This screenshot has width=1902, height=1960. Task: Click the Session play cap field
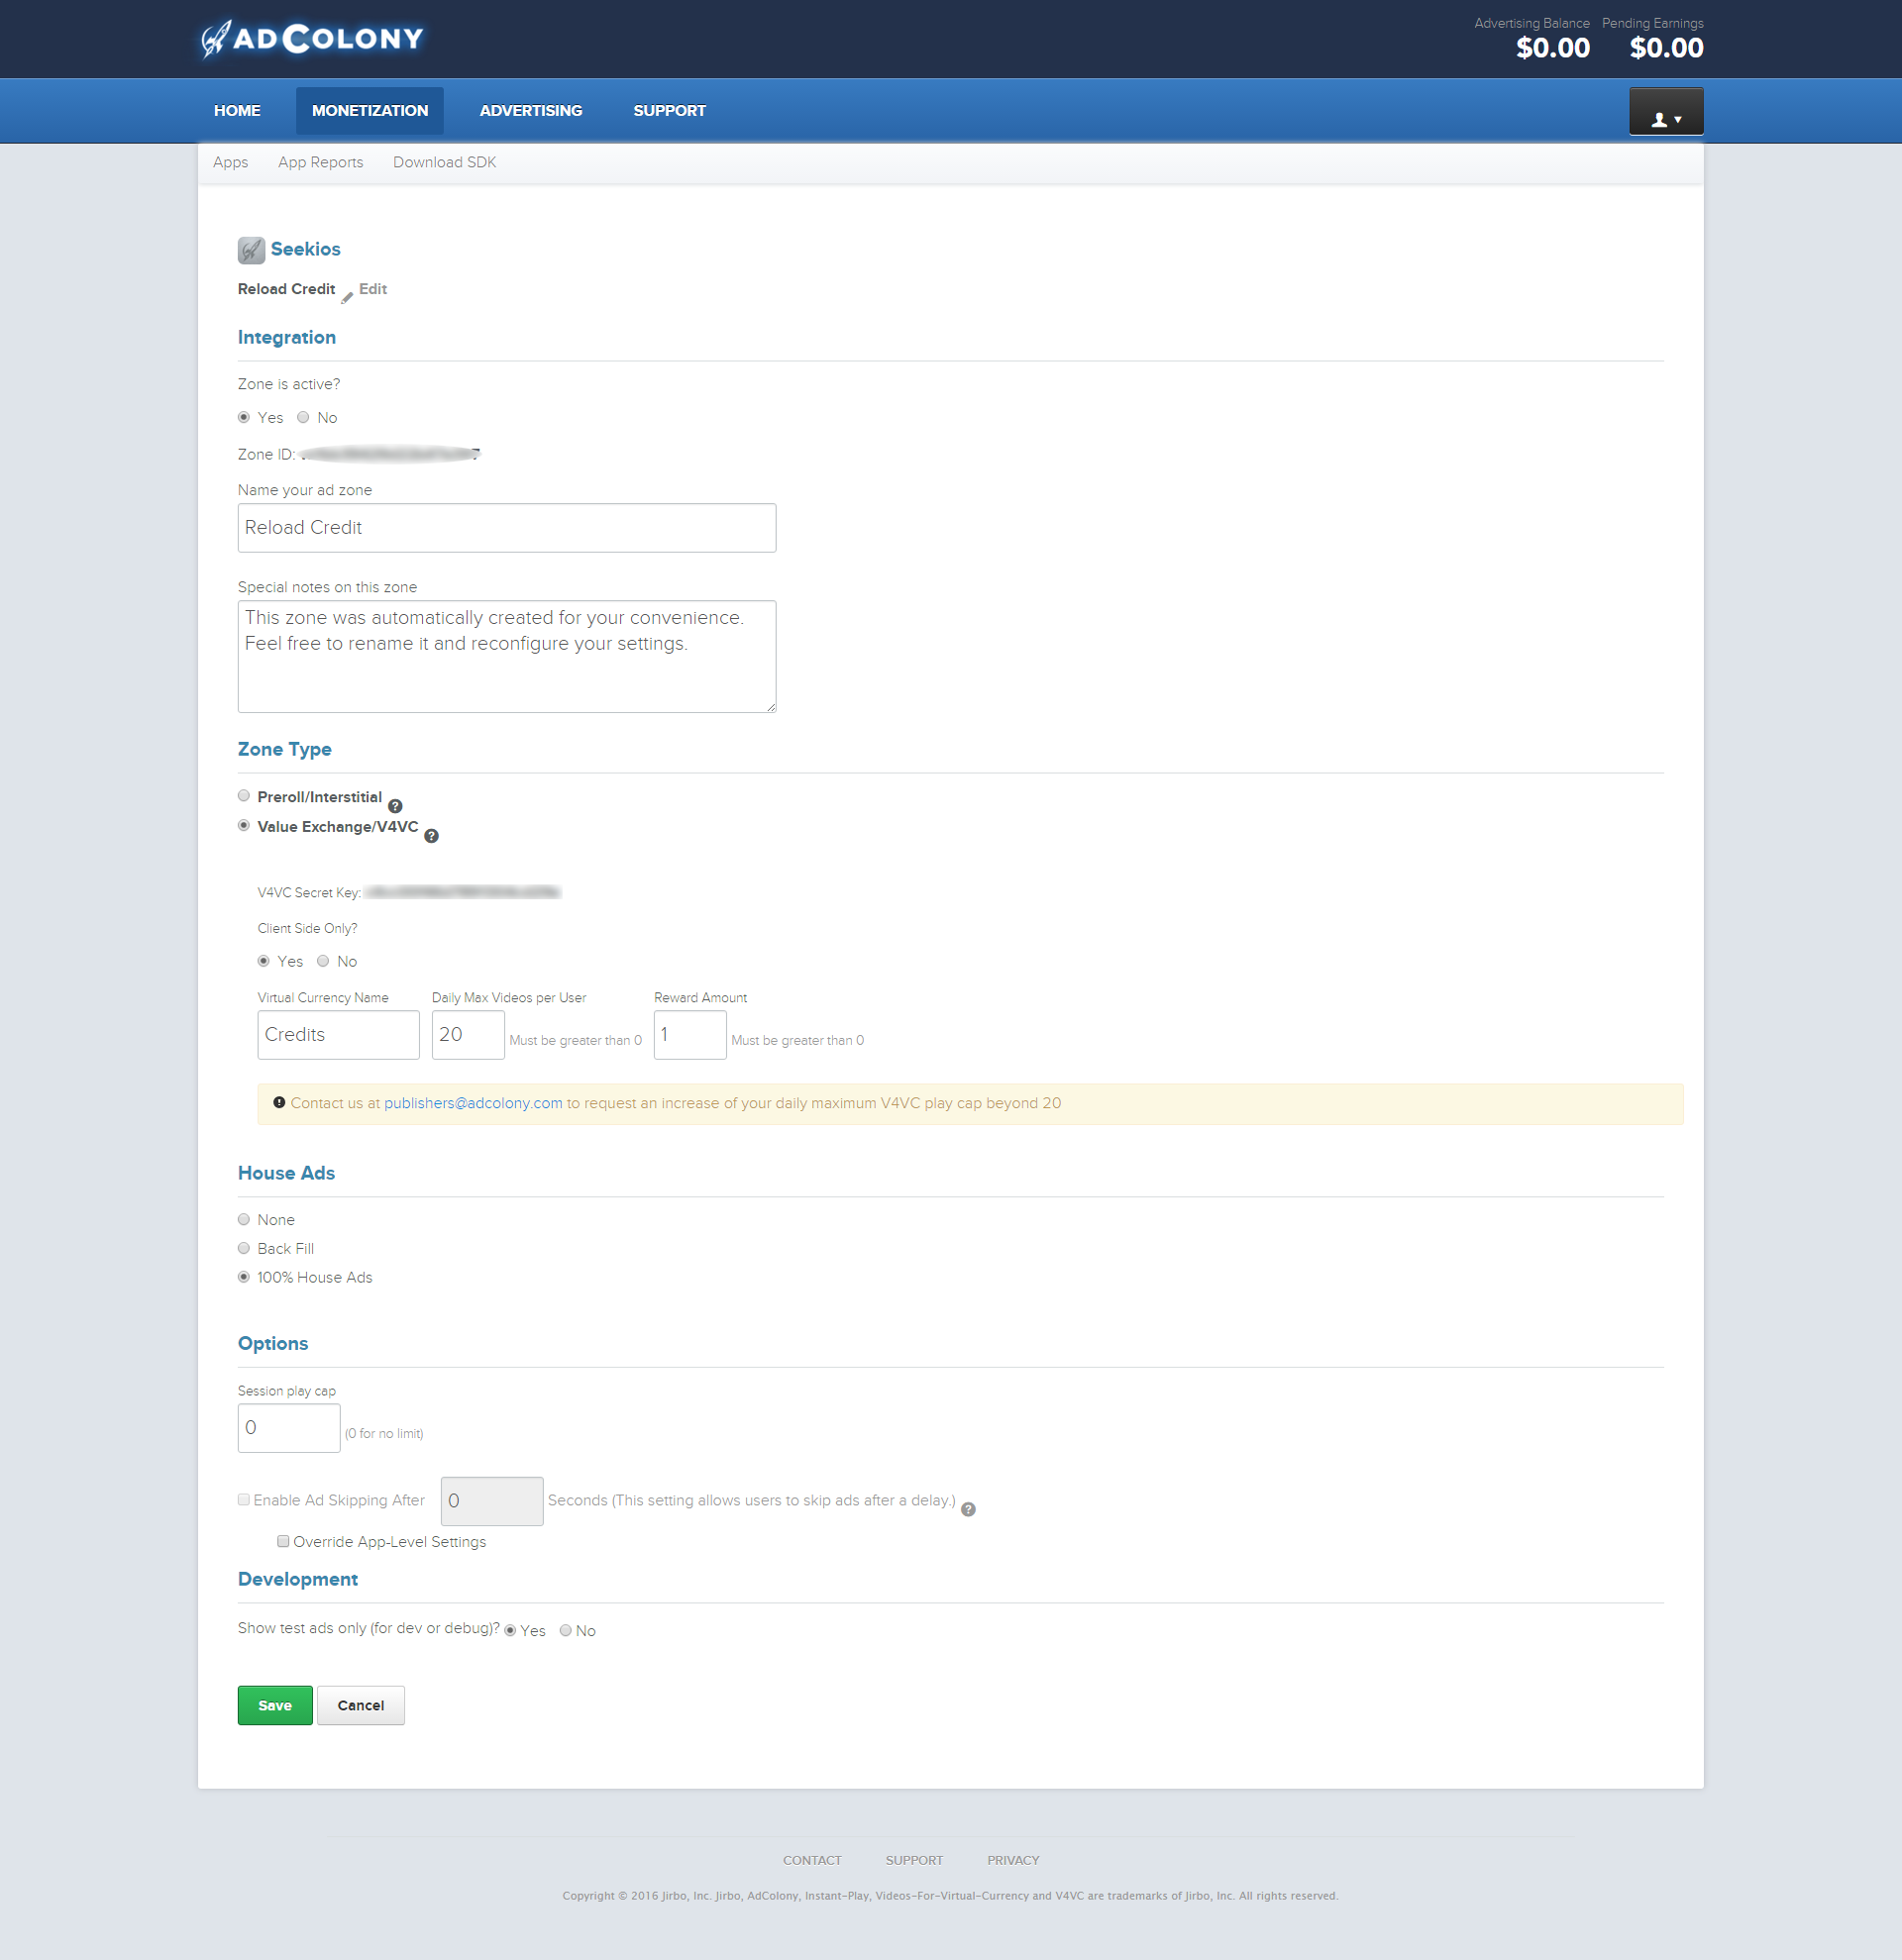(x=288, y=1427)
